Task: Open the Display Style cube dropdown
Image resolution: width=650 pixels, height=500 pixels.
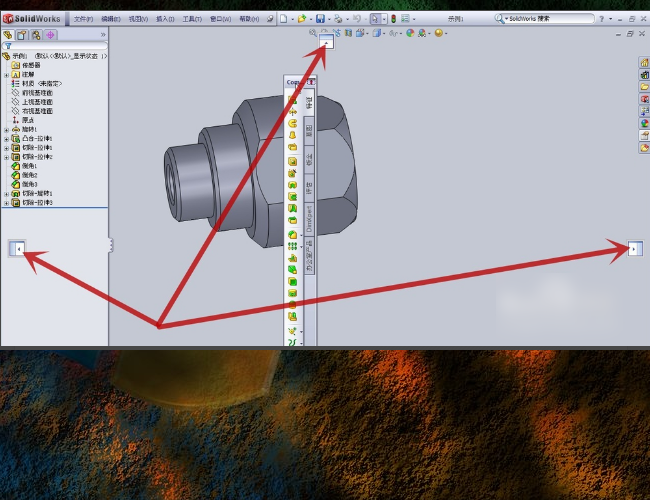Action: click(x=377, y=33)
